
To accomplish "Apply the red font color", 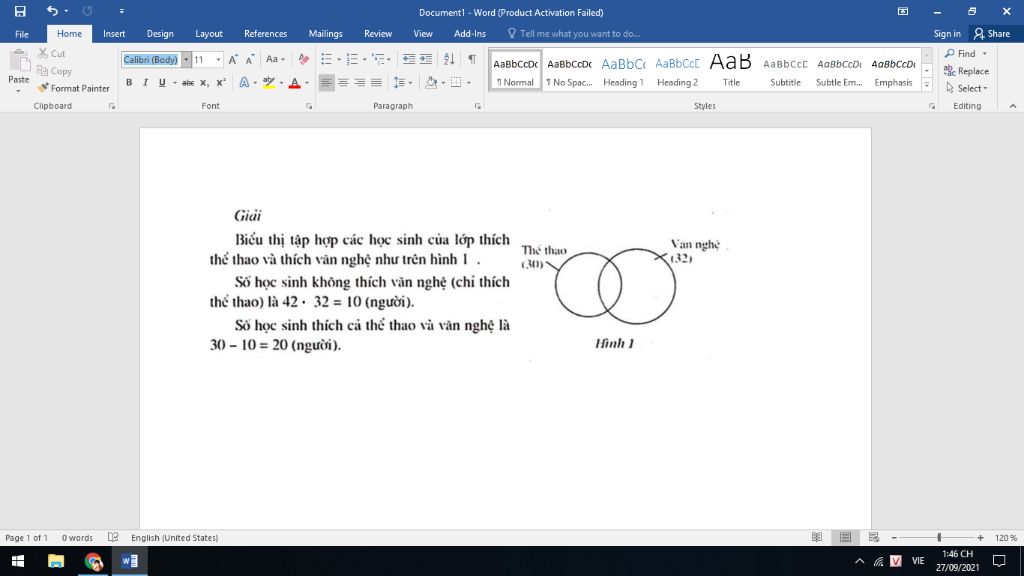I will 295,82.
